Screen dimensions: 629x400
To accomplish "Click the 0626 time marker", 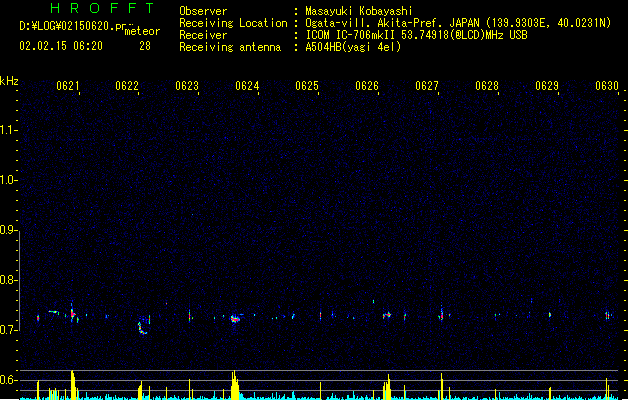I will (367, 86).
